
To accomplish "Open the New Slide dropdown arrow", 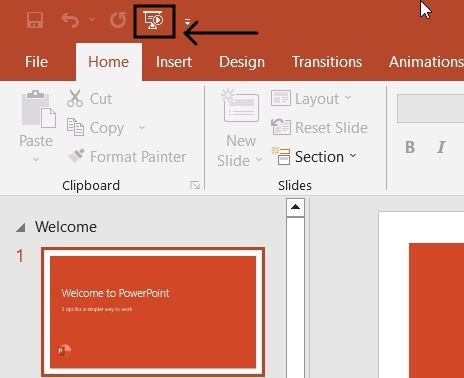I will point(259,160).
